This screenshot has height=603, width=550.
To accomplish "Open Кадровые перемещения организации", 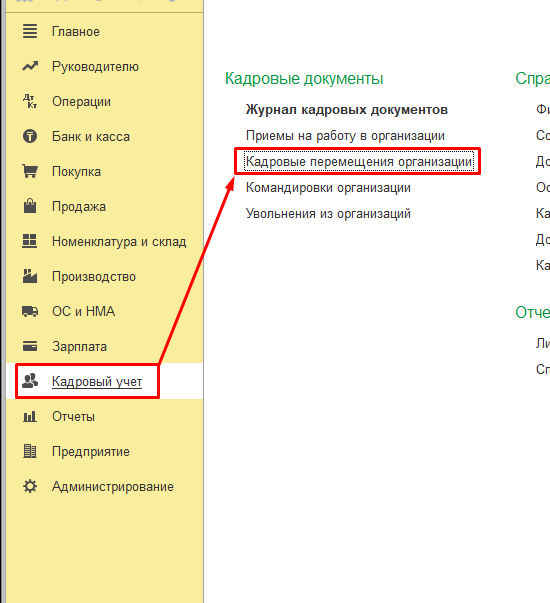I will 359,162.
